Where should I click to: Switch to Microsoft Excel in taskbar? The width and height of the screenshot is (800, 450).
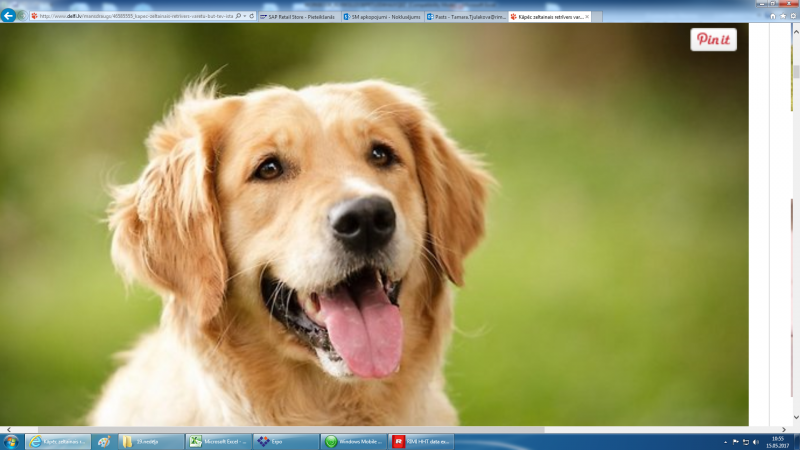pyautogui.click(x=217, y=441)
